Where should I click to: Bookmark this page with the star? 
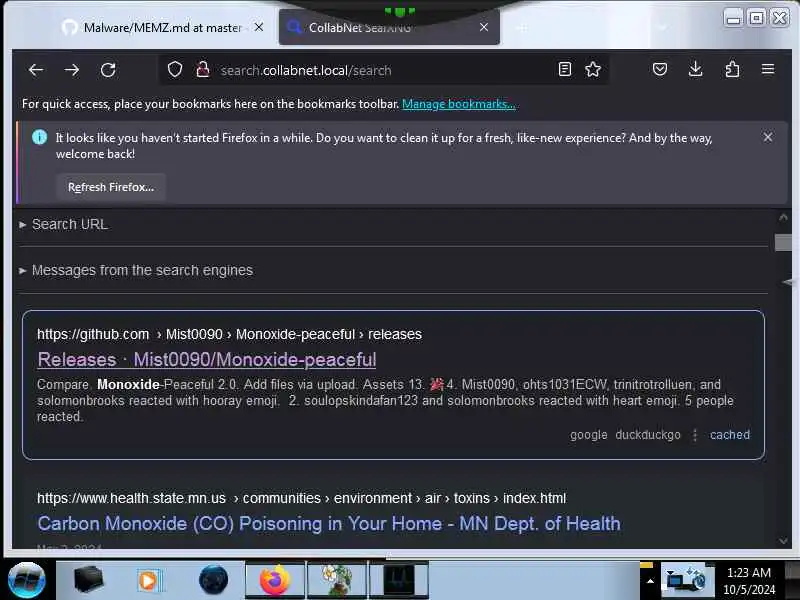[593, 69]
